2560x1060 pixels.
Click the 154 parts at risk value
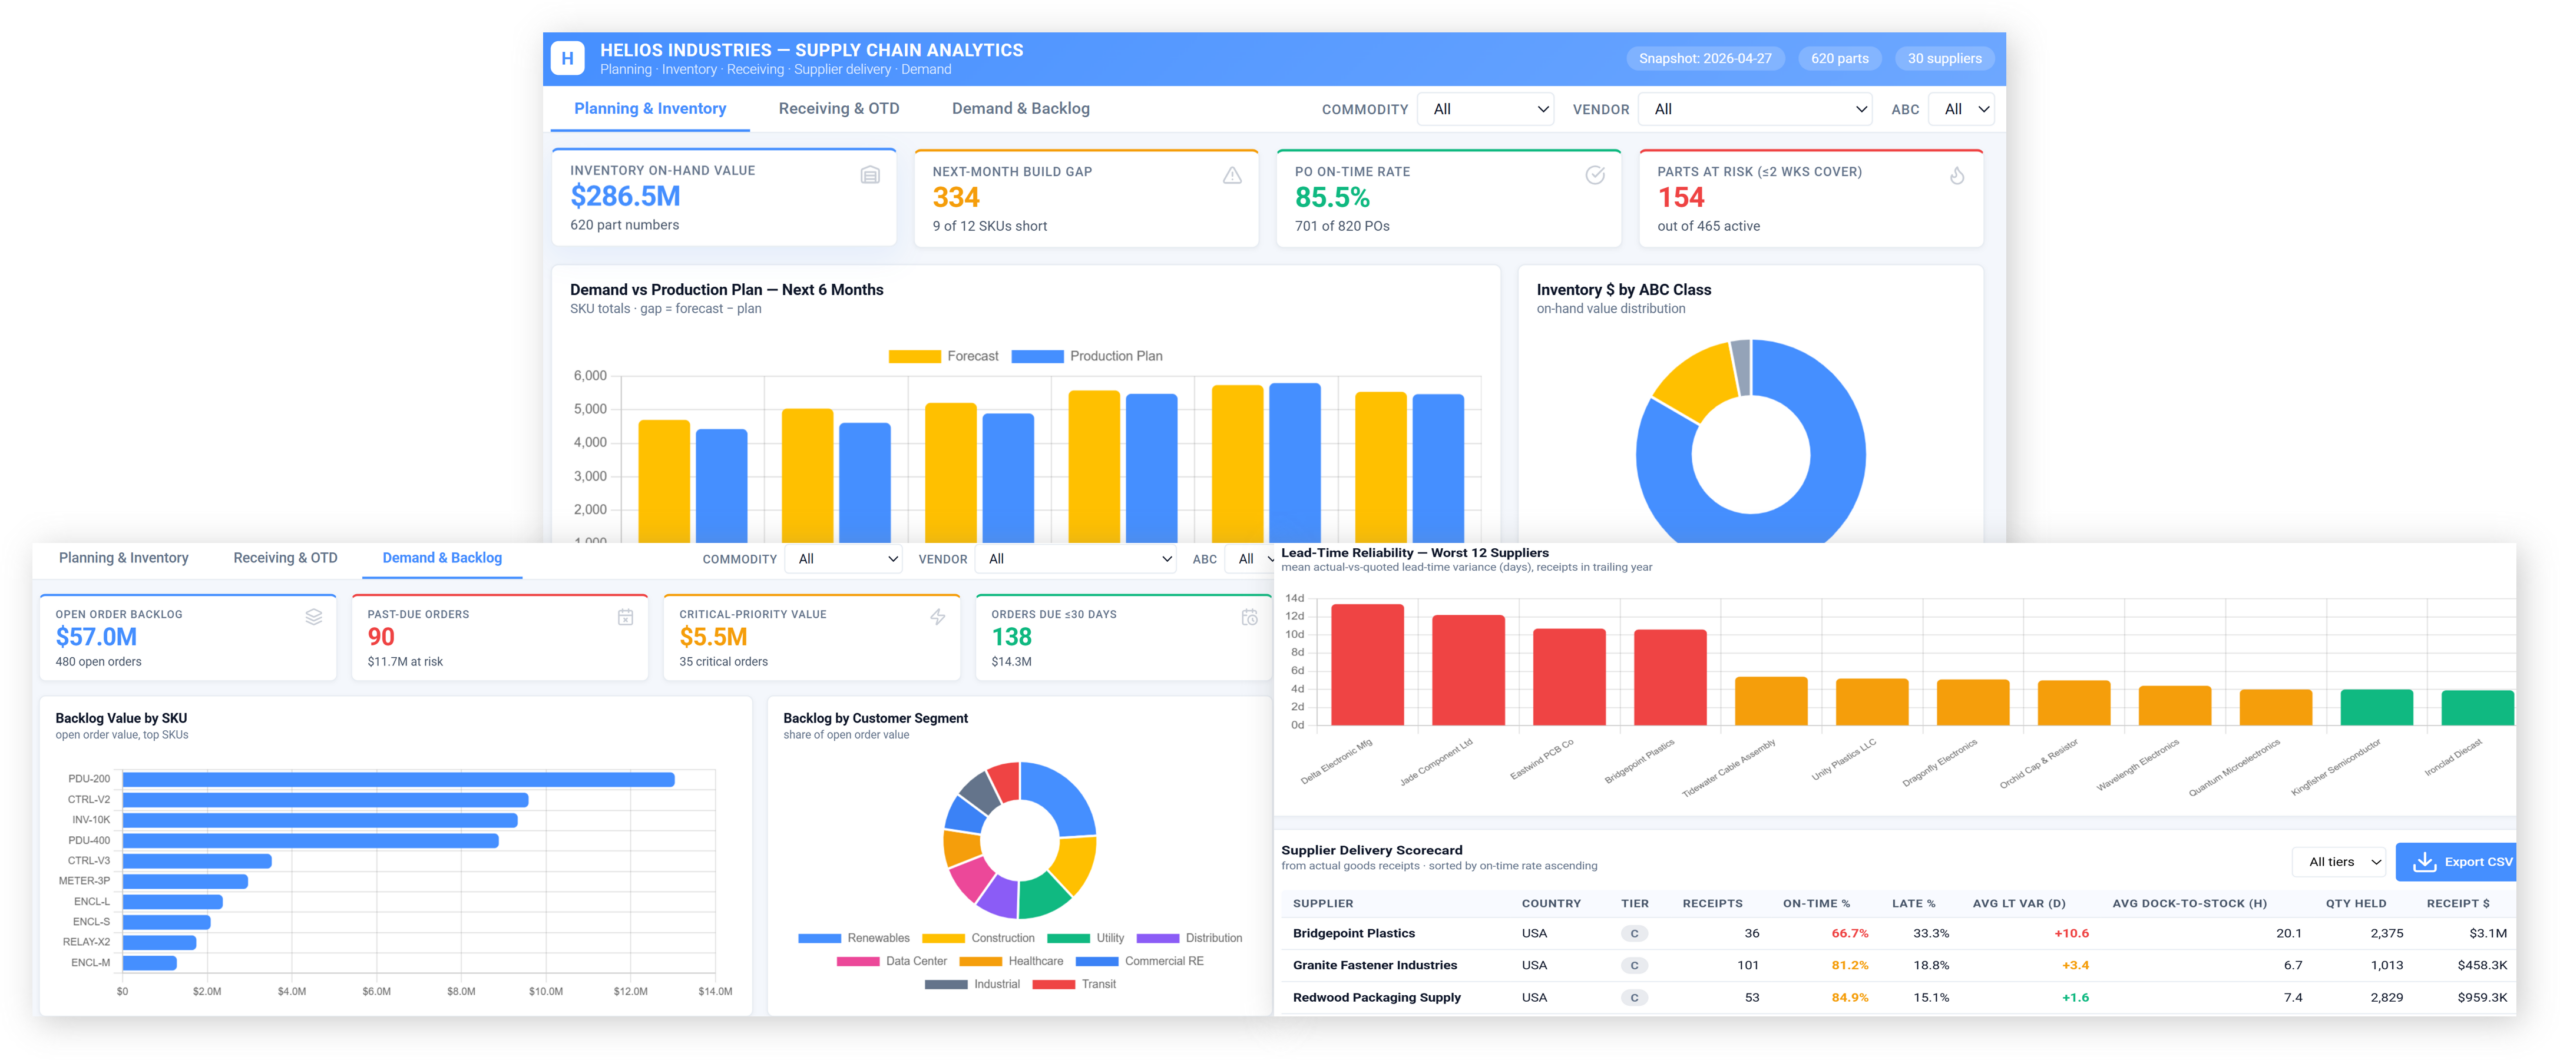(1681, 197)
